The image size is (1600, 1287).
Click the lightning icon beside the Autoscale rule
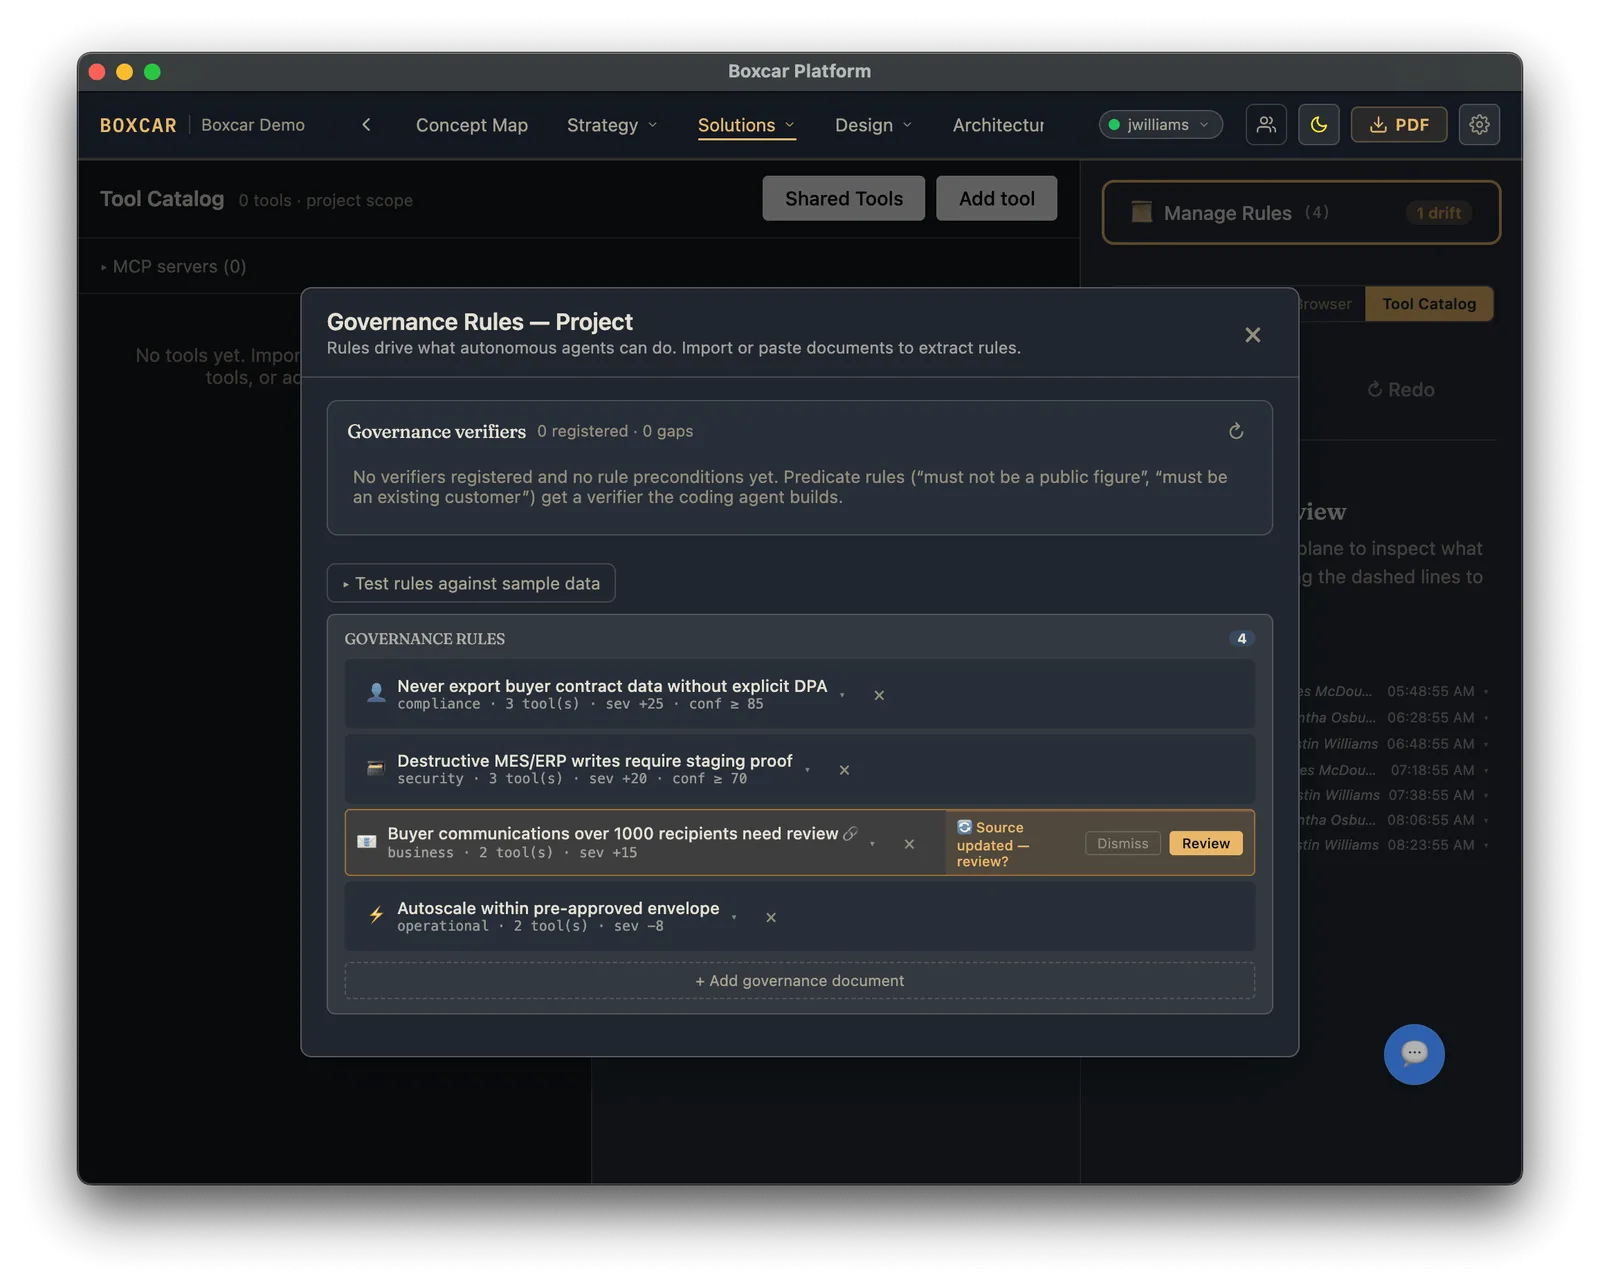(x=376, y=915)
